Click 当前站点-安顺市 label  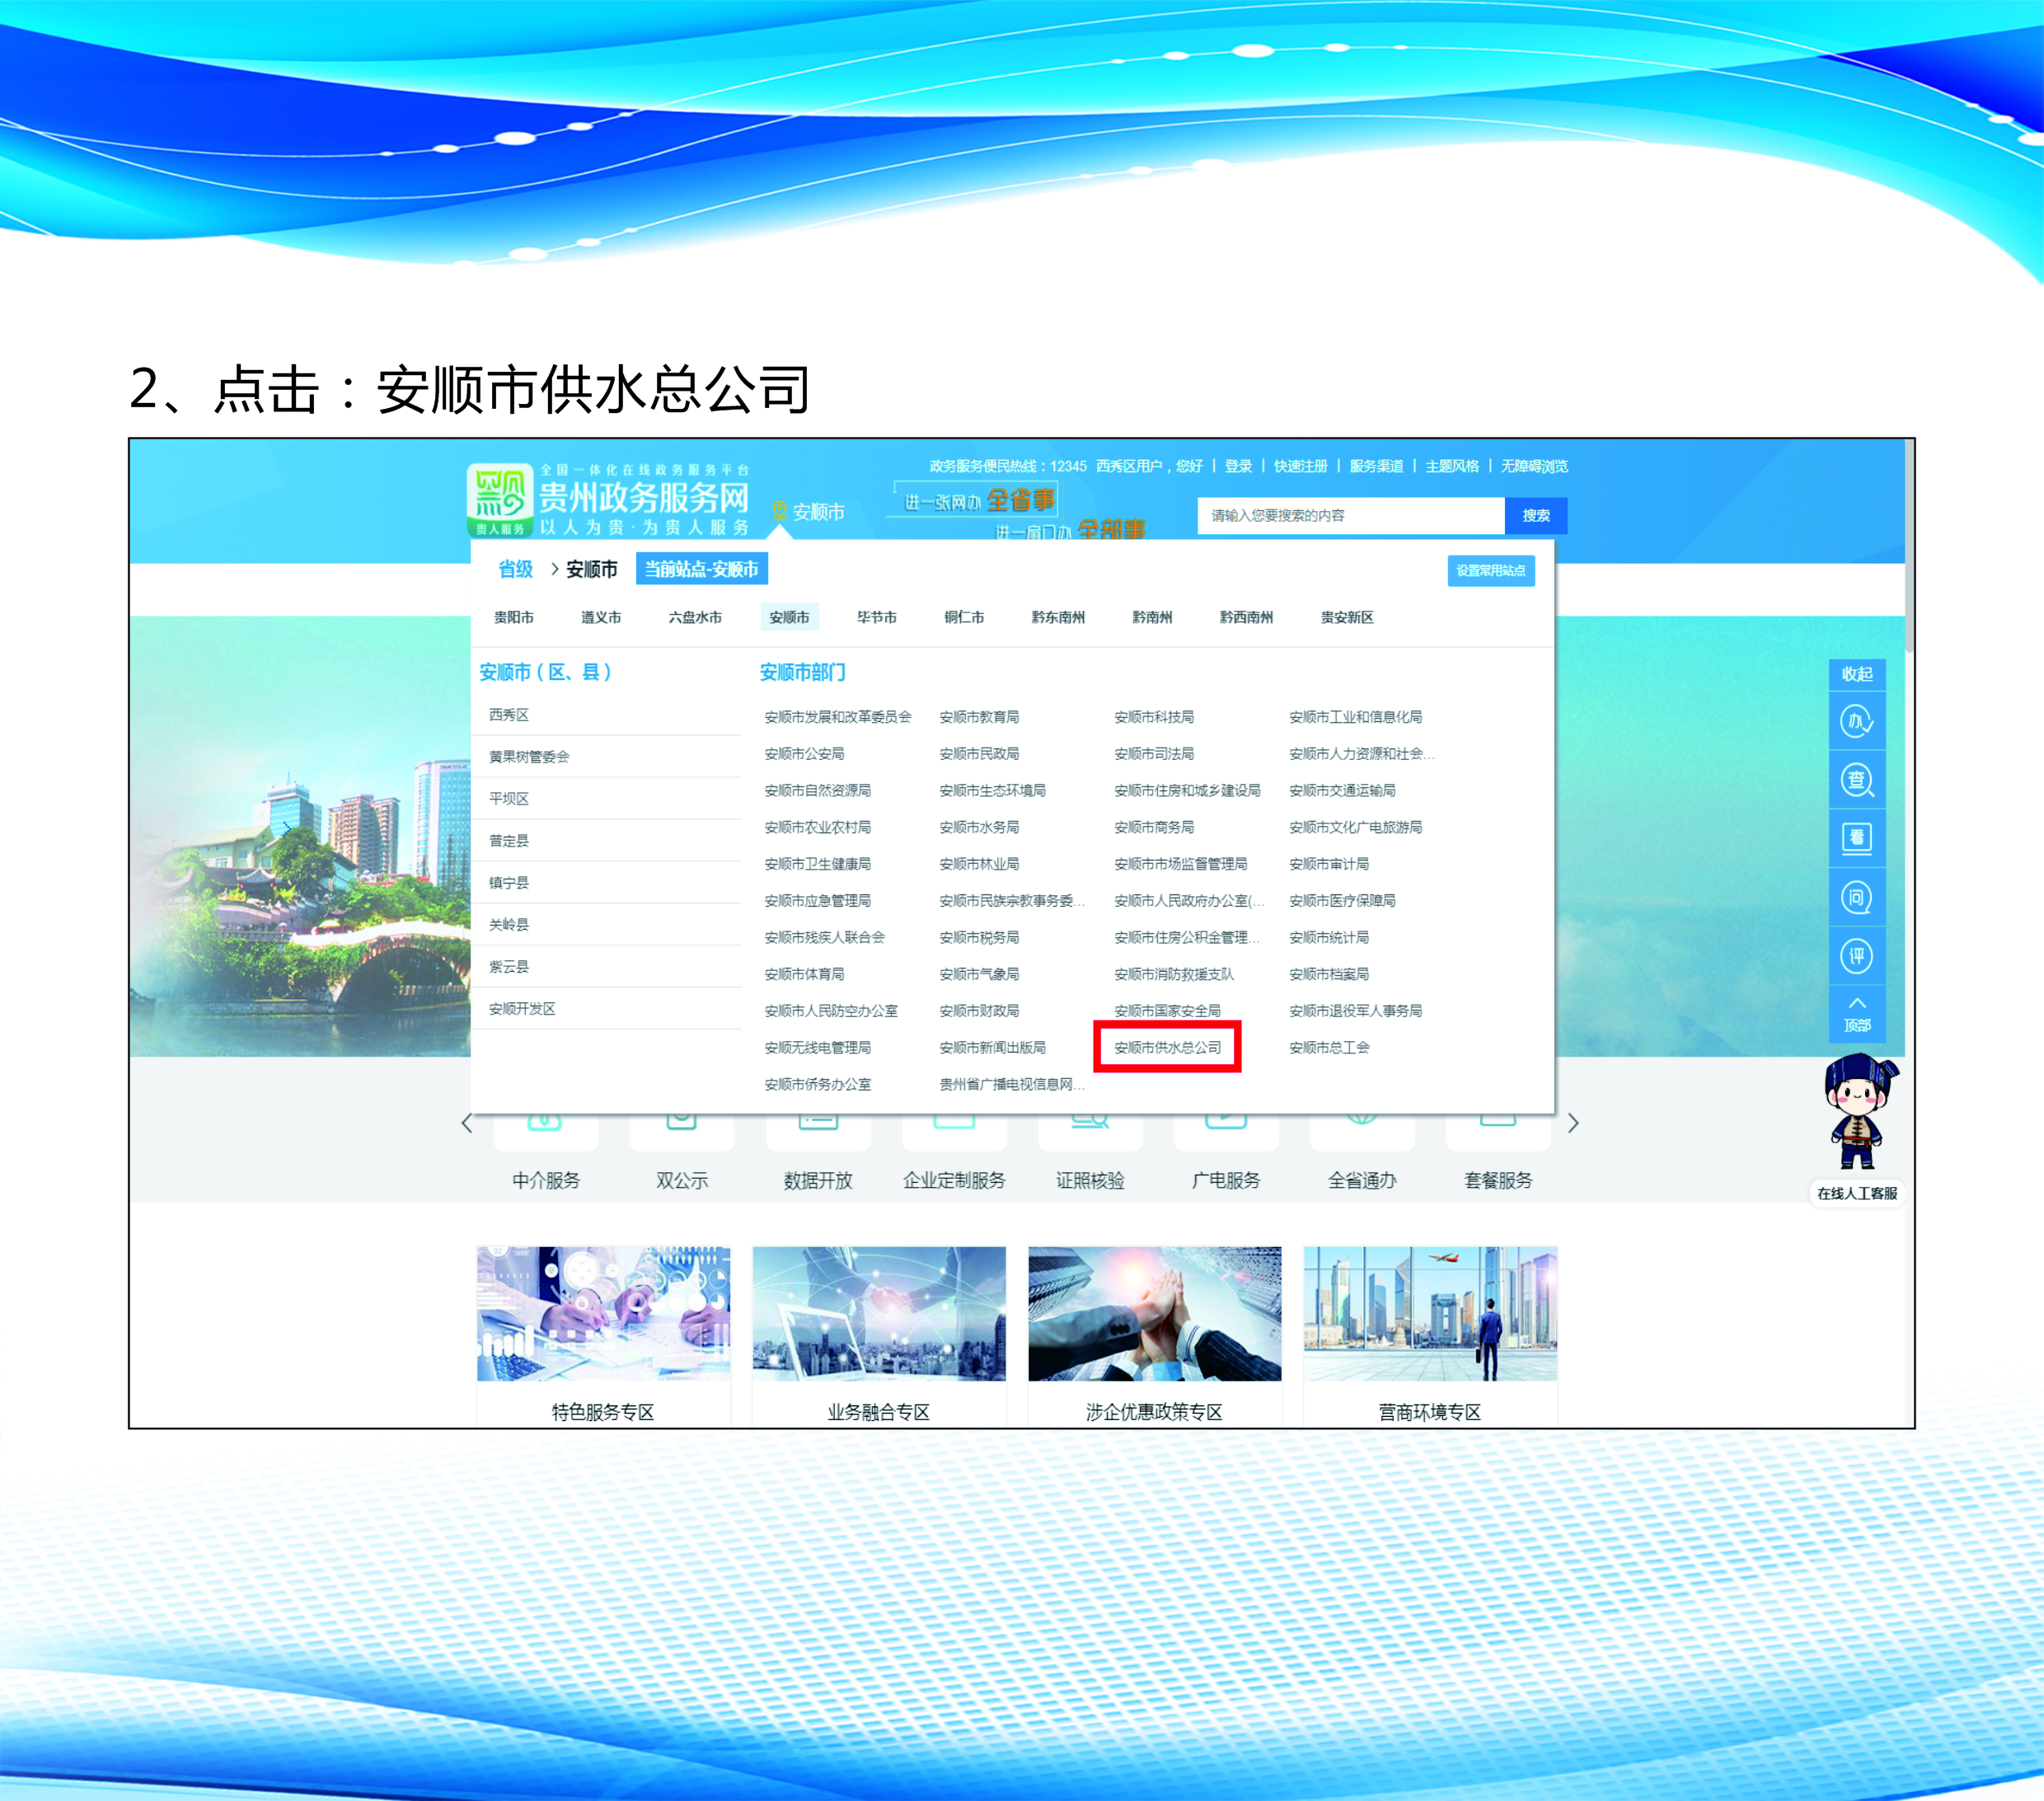[701, 569]
